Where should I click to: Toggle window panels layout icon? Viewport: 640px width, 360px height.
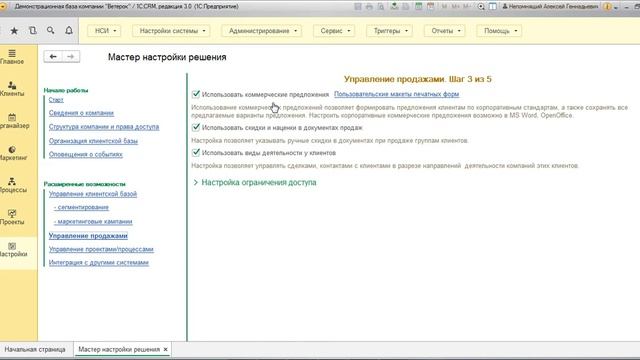tap(493, 7)
